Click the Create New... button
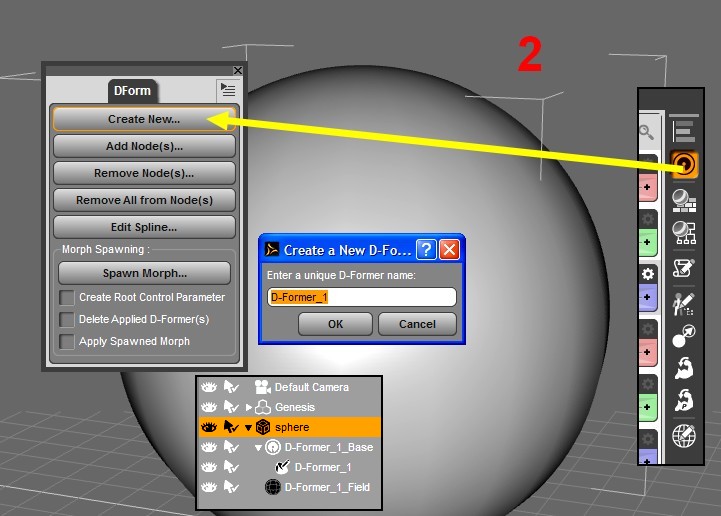The image size is (721, 516). pos(144,119)
